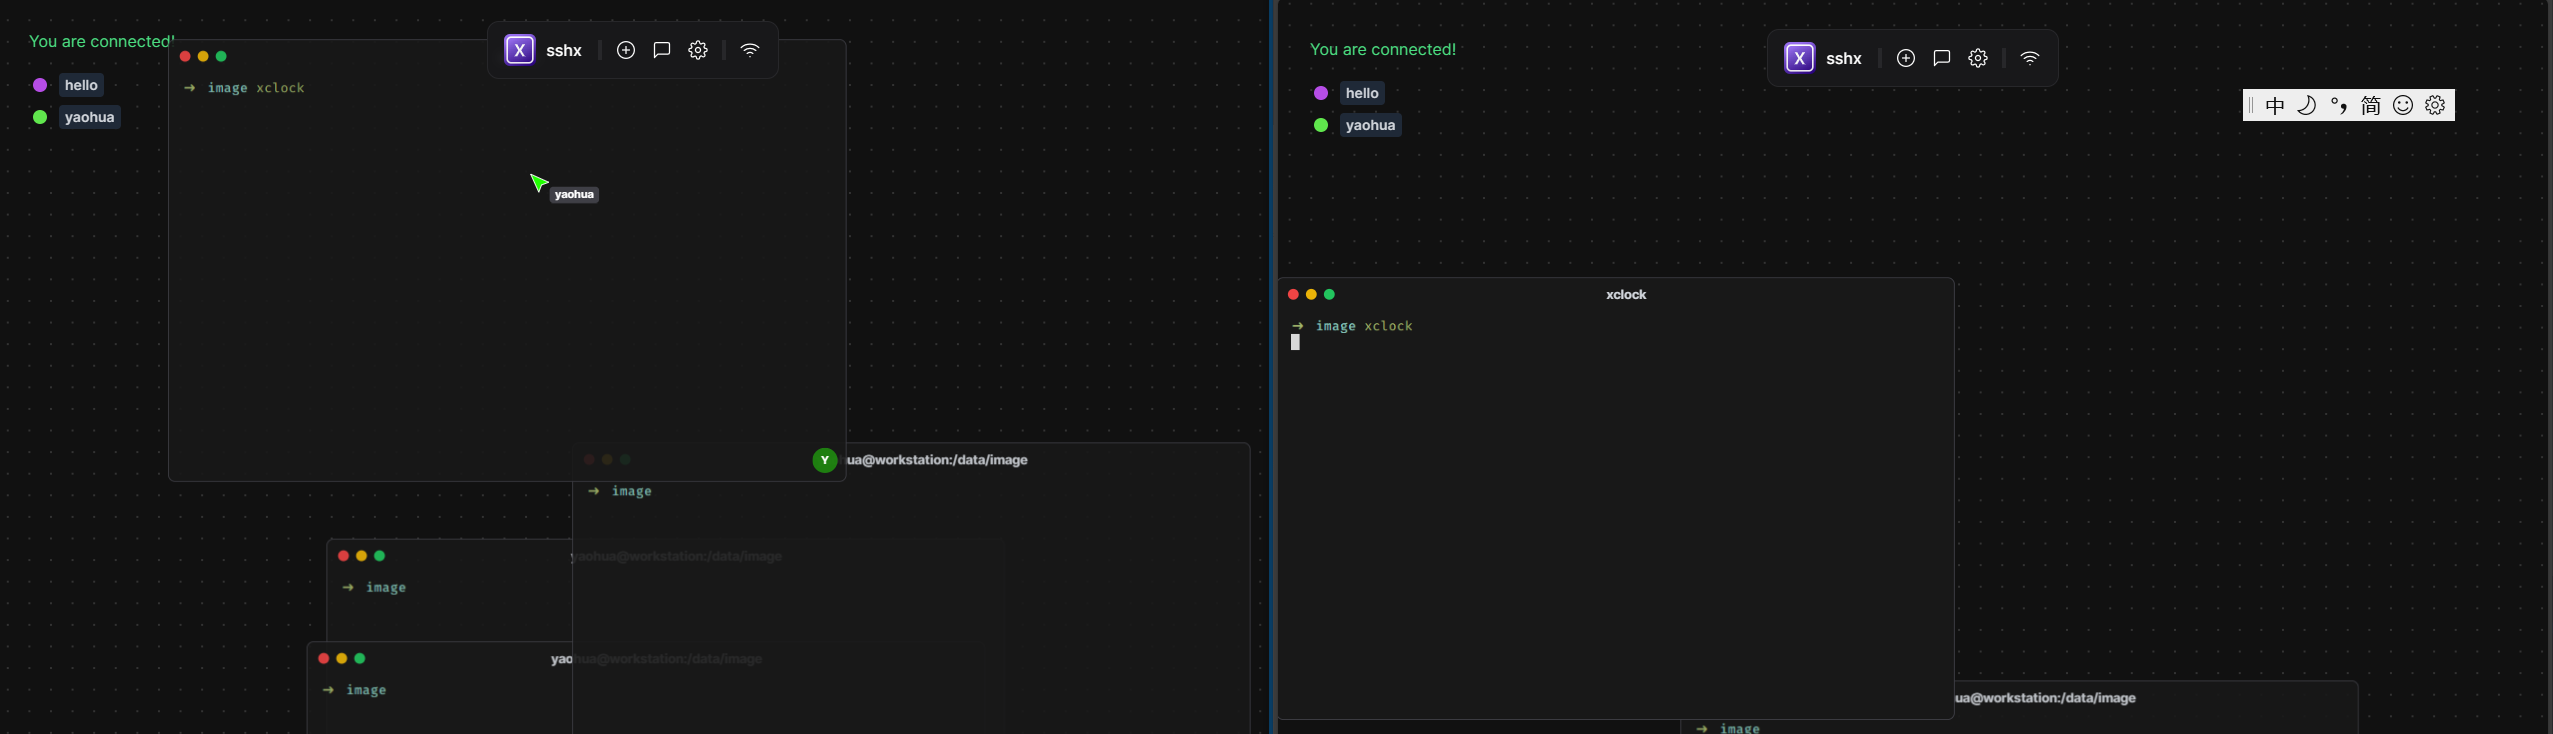Open input method settings gear
Viewport: 2553px width, 734px height.
2436,105
